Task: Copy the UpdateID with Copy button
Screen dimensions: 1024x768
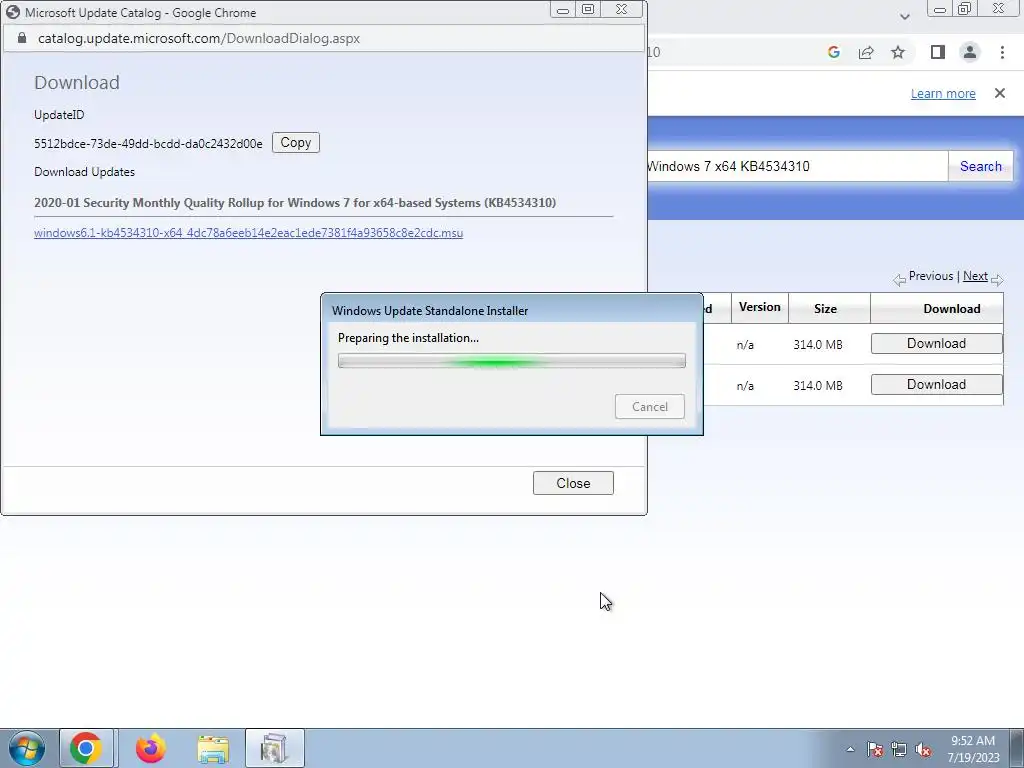Action: [295, 142]
